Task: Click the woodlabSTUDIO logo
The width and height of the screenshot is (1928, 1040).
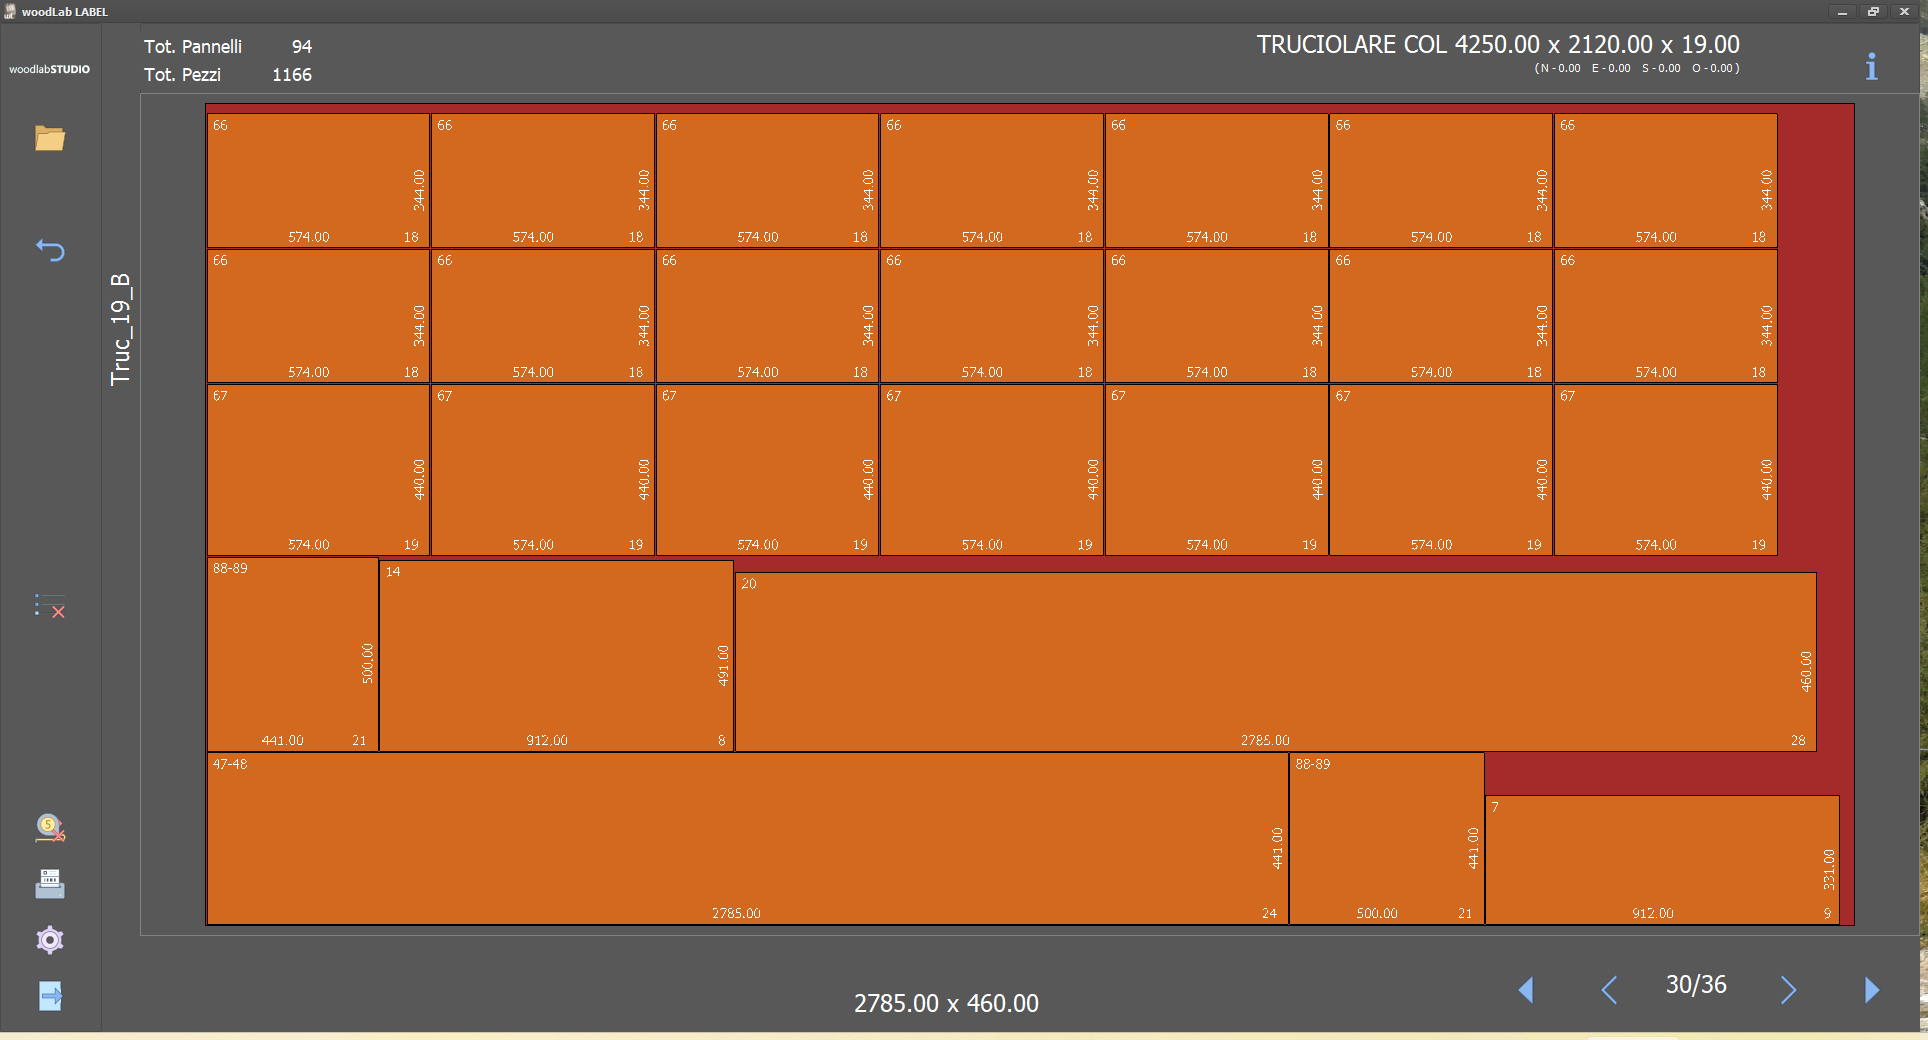Action: pos(50,69)
